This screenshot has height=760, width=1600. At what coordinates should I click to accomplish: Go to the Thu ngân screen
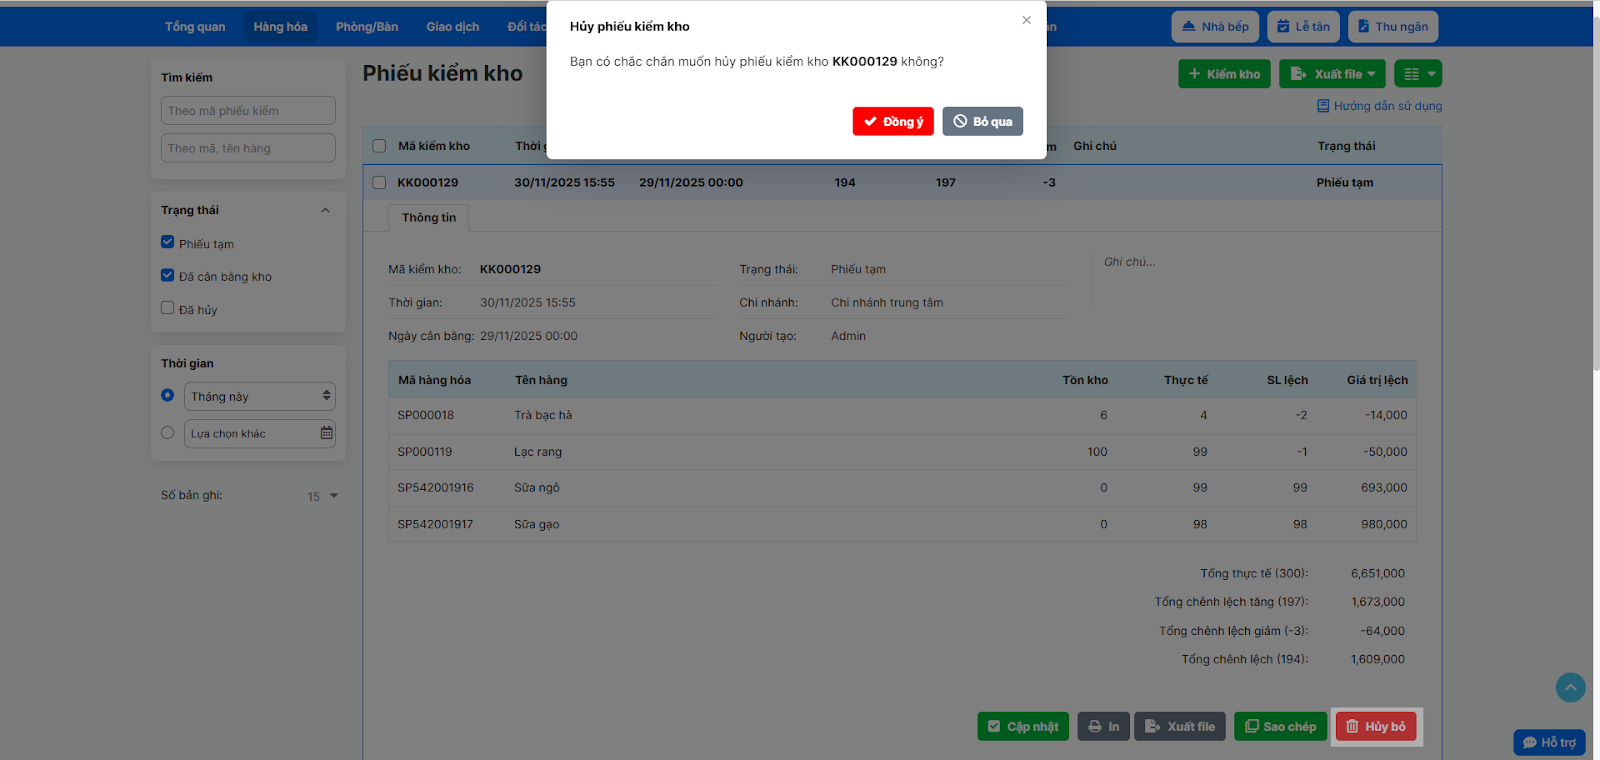pos(1393,27)
